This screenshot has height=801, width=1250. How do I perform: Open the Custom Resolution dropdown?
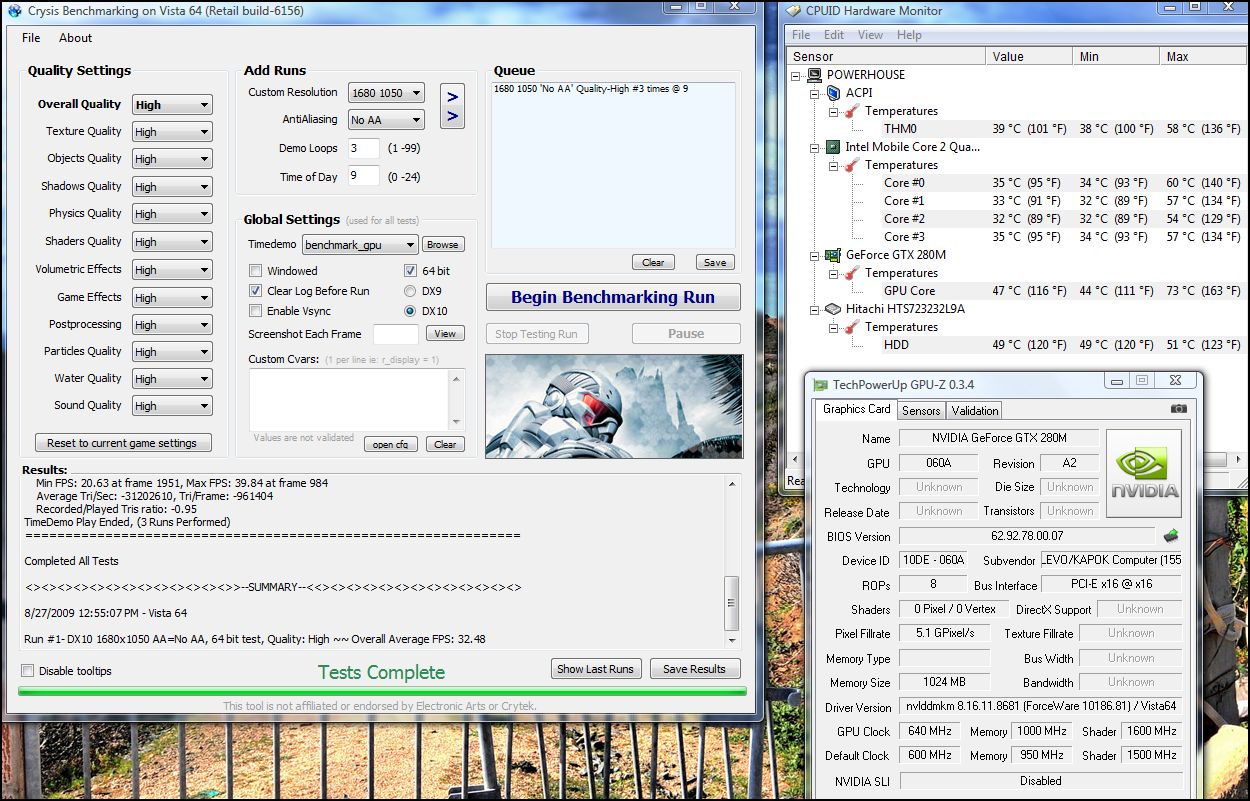coord(386,93)
